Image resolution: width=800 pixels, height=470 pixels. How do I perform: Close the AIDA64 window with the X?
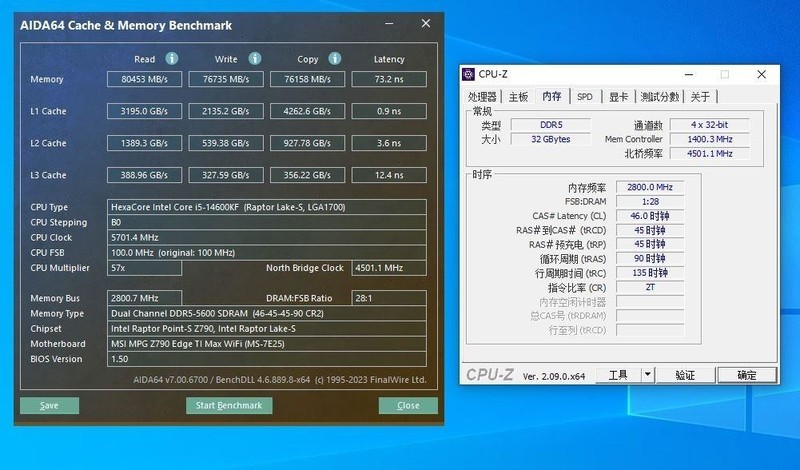pos(426,23)
